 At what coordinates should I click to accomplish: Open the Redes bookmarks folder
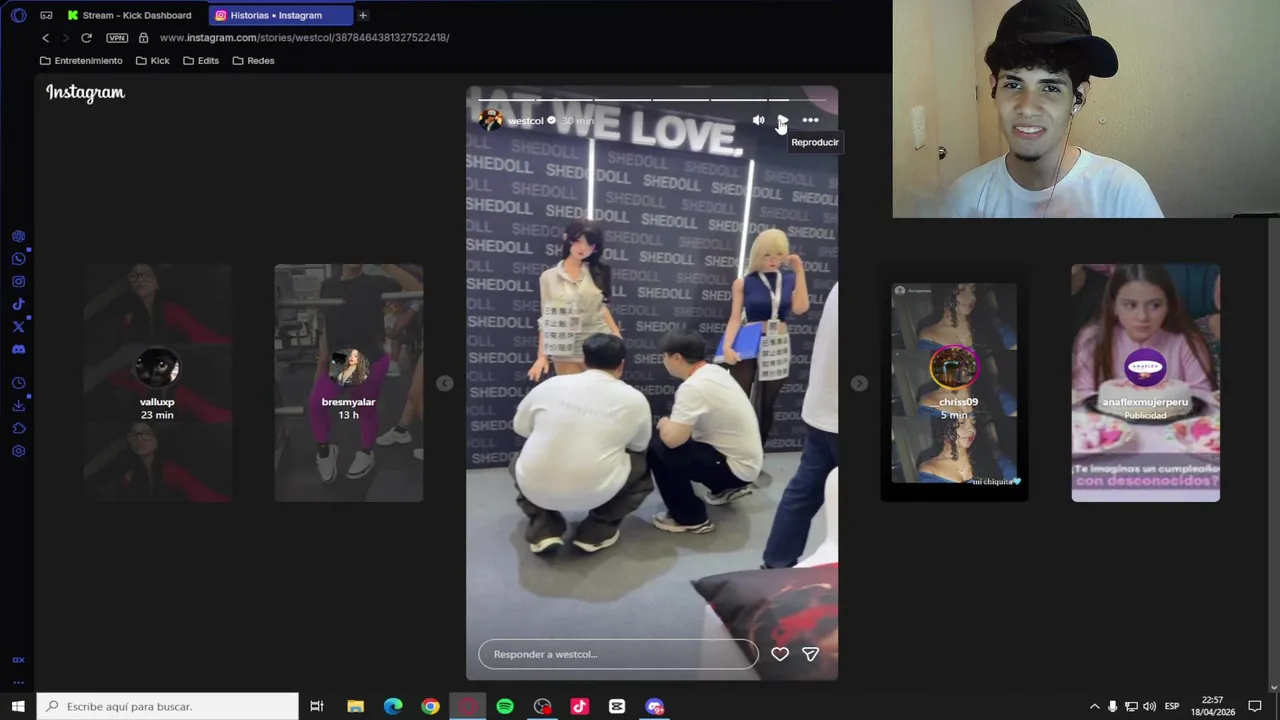coord(253,61)
